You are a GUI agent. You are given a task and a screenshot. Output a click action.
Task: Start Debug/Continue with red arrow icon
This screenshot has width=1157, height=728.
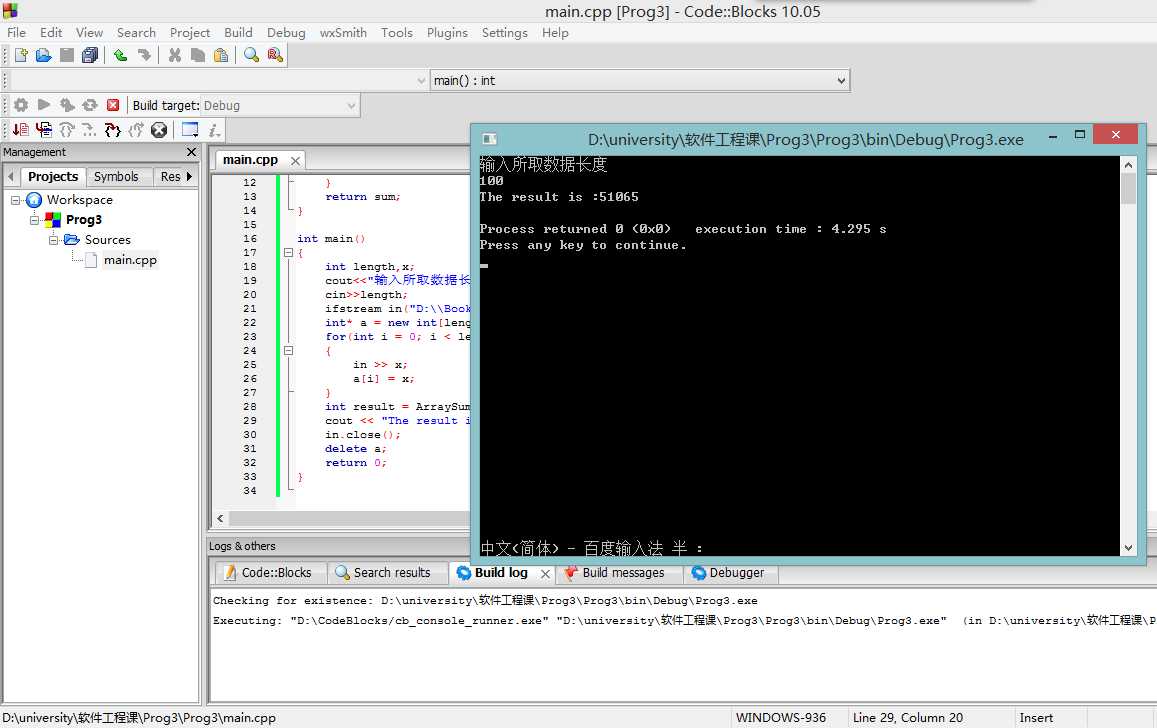21,131
